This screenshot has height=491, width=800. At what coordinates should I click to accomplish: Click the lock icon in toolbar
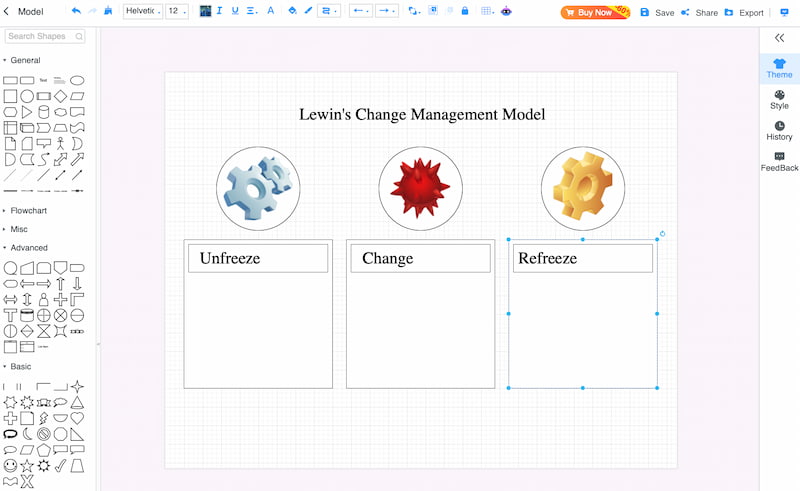pyautogui.click(x=465, y=11)
